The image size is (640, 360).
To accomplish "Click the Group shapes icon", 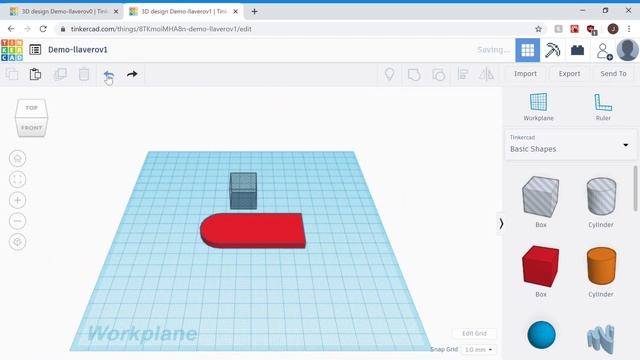I will click(414, 75).
